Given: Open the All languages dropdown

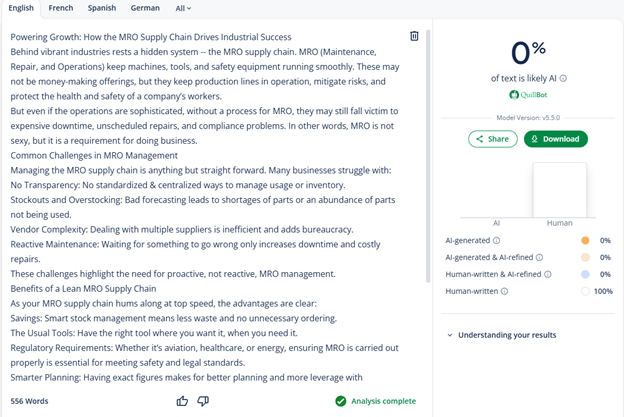Looking at the screenshot, I should pyautogui.click(x=183, y=8).
